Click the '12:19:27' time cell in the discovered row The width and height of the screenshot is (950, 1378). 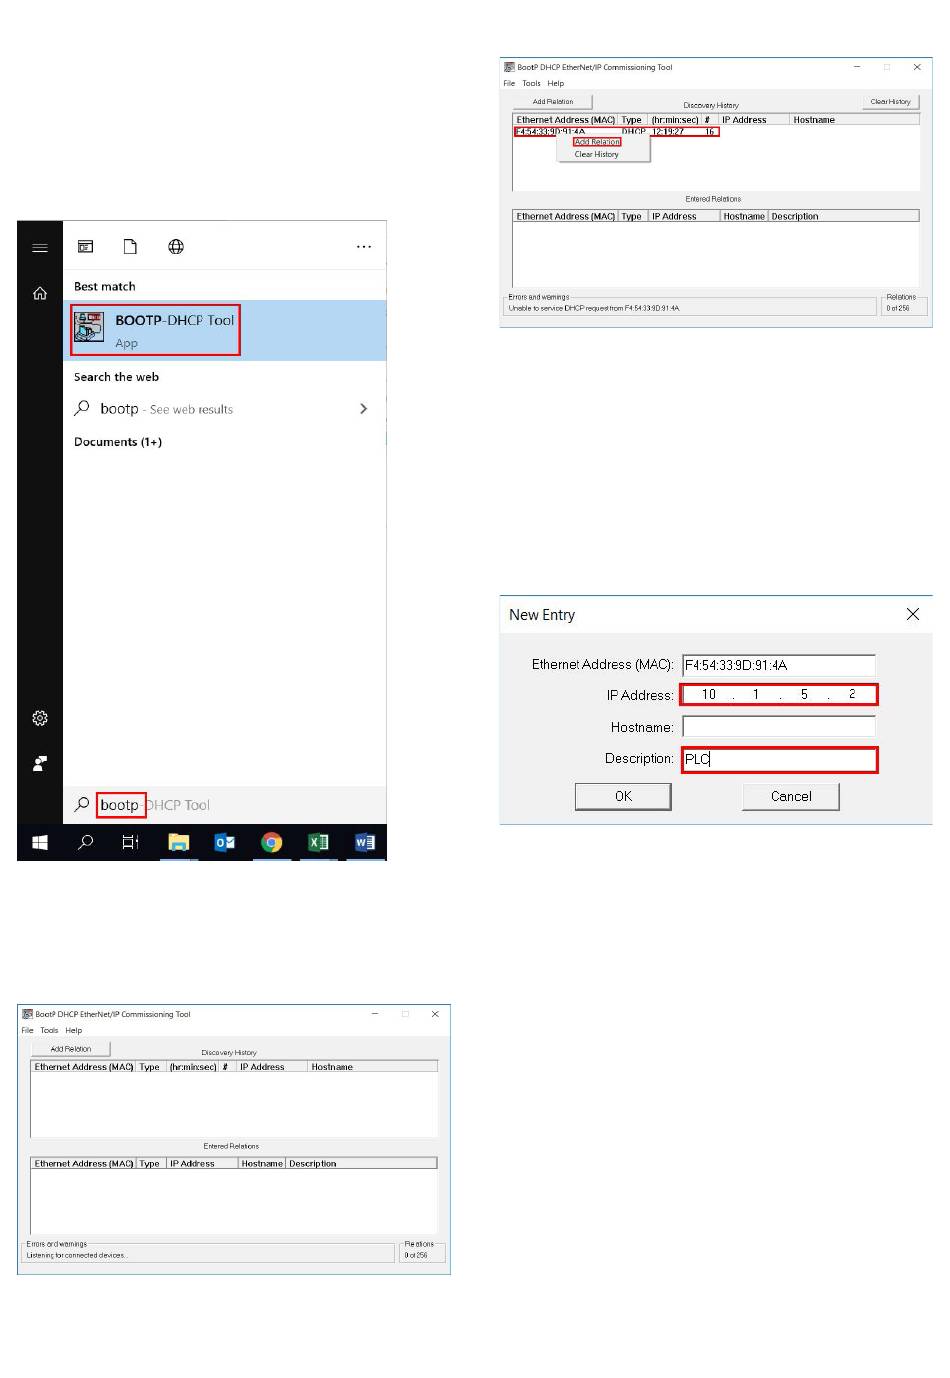[x=669, y=131]
